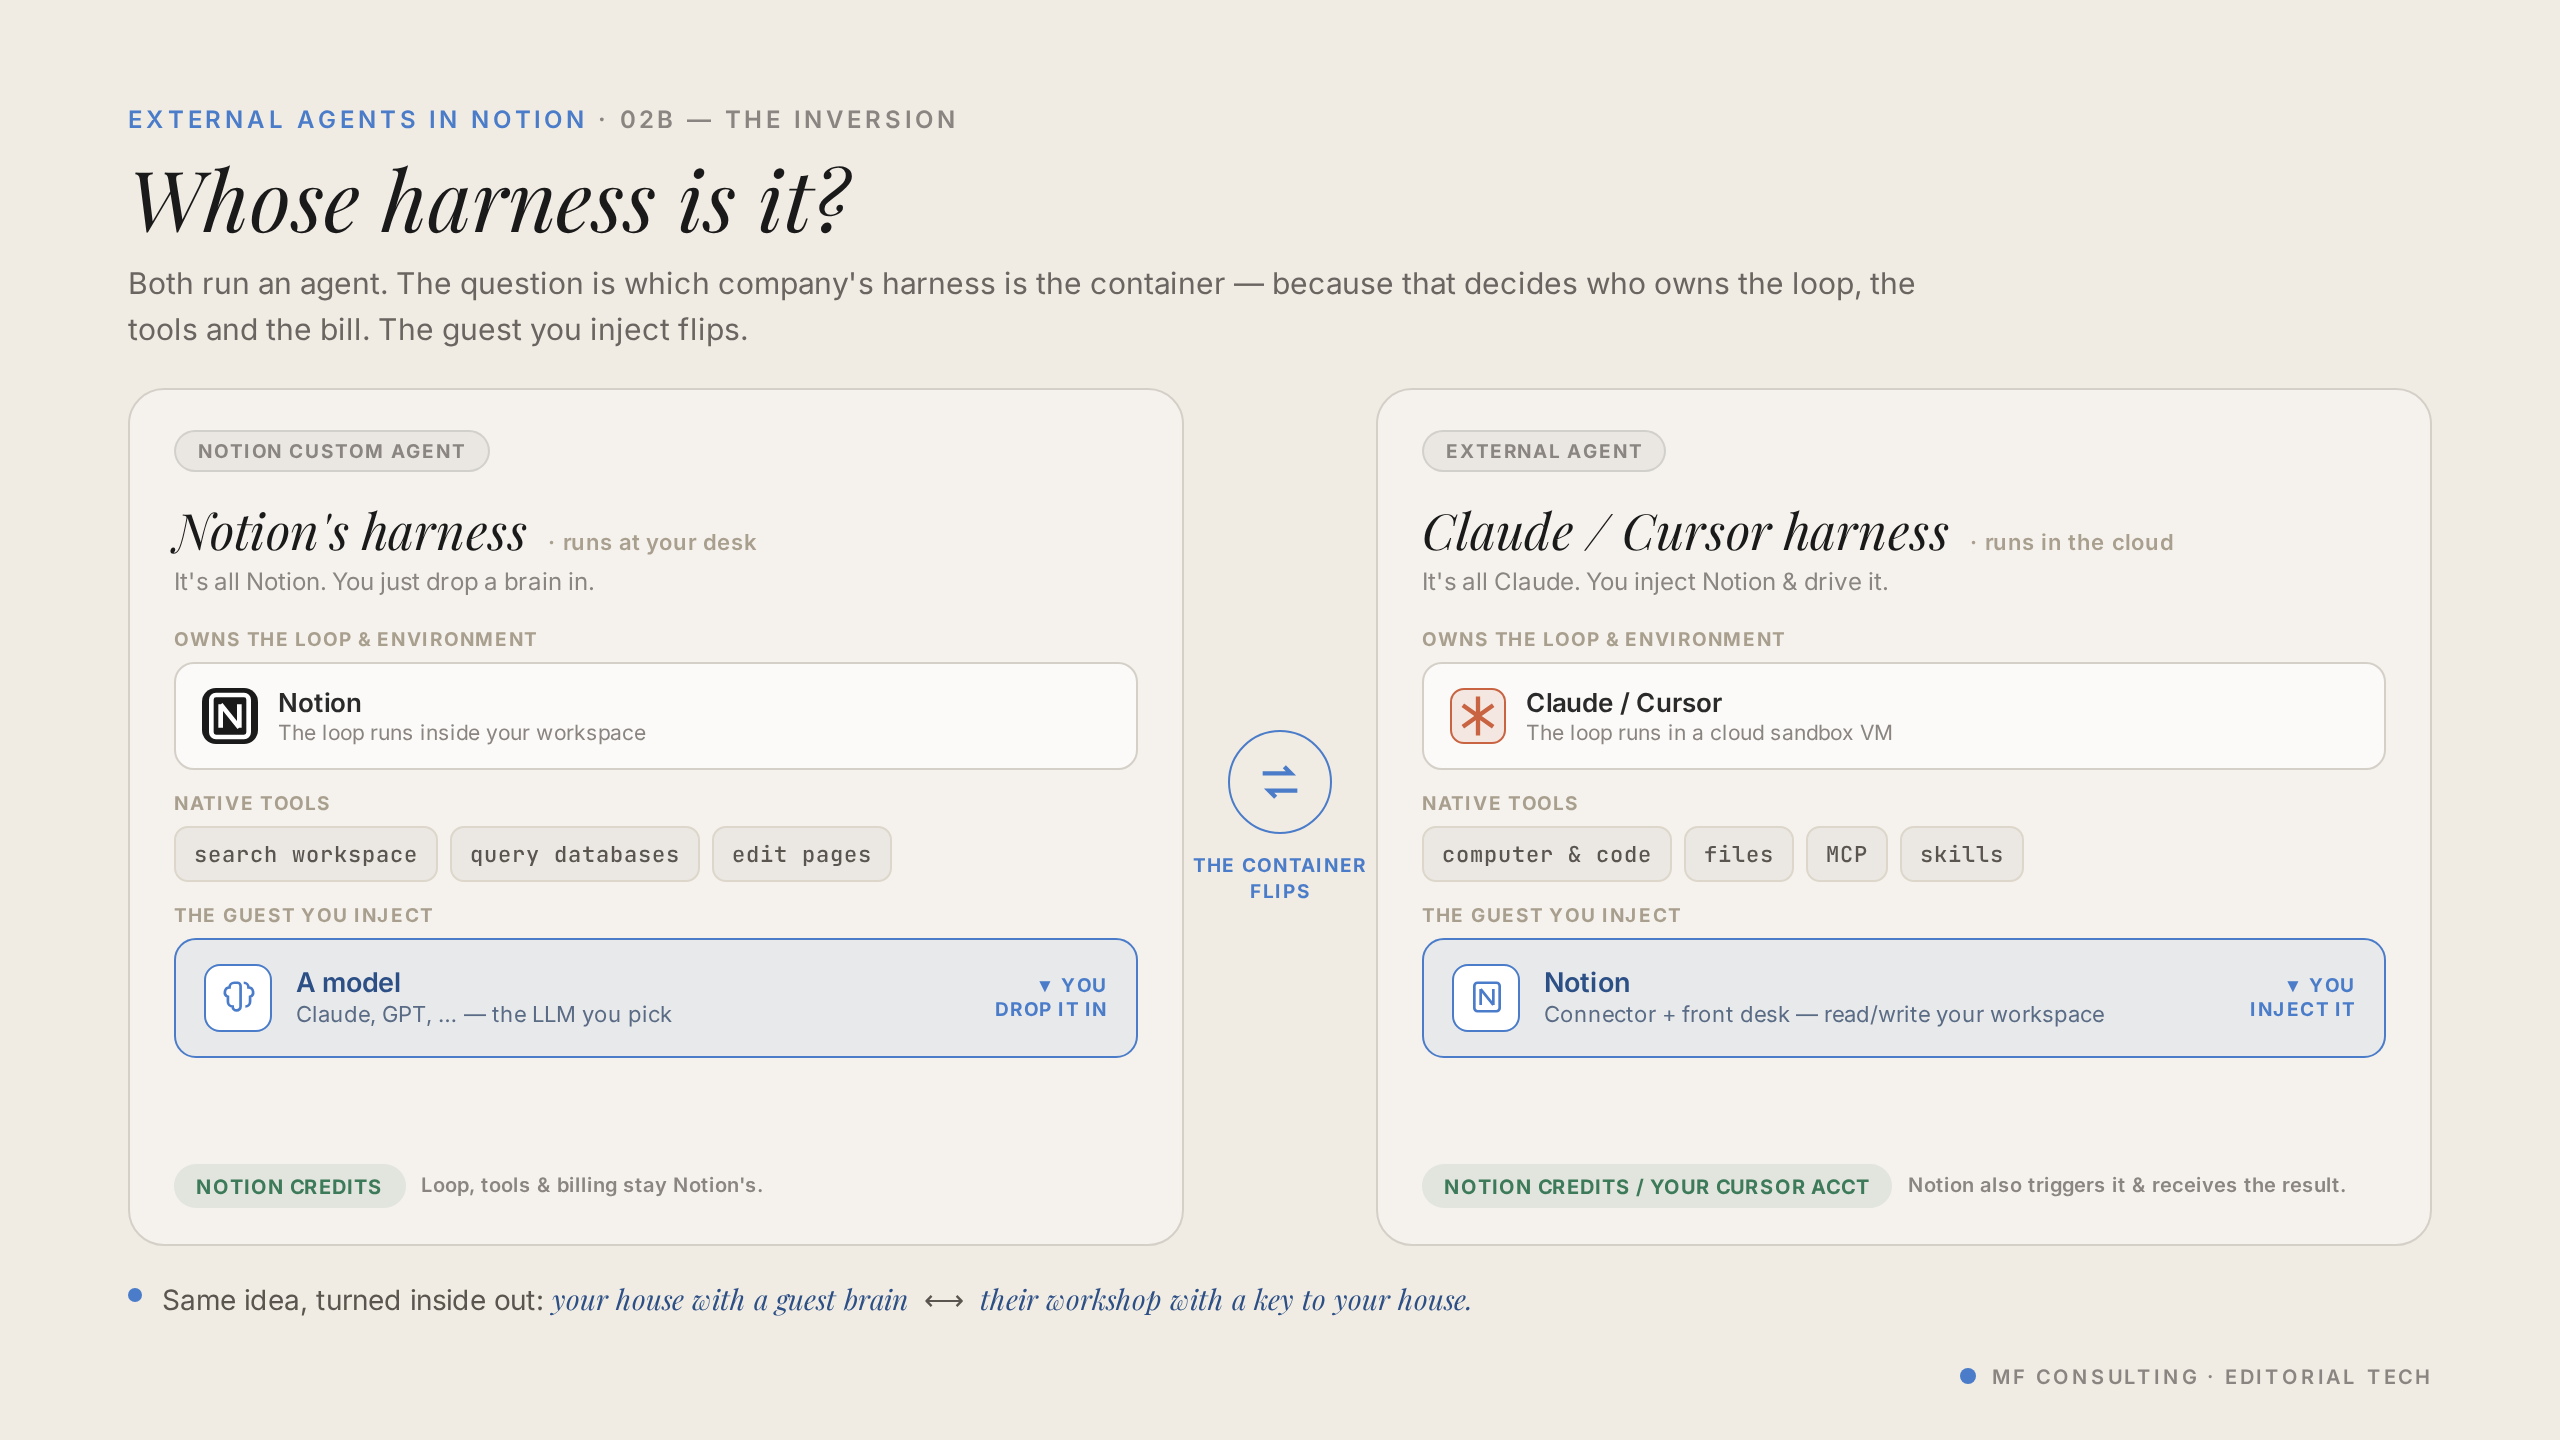This screenshot has width=2560, height=1440.
Task: Click the blue dot before MF Consulting
Action: pyautogui.click(x=1968, y=1376)
